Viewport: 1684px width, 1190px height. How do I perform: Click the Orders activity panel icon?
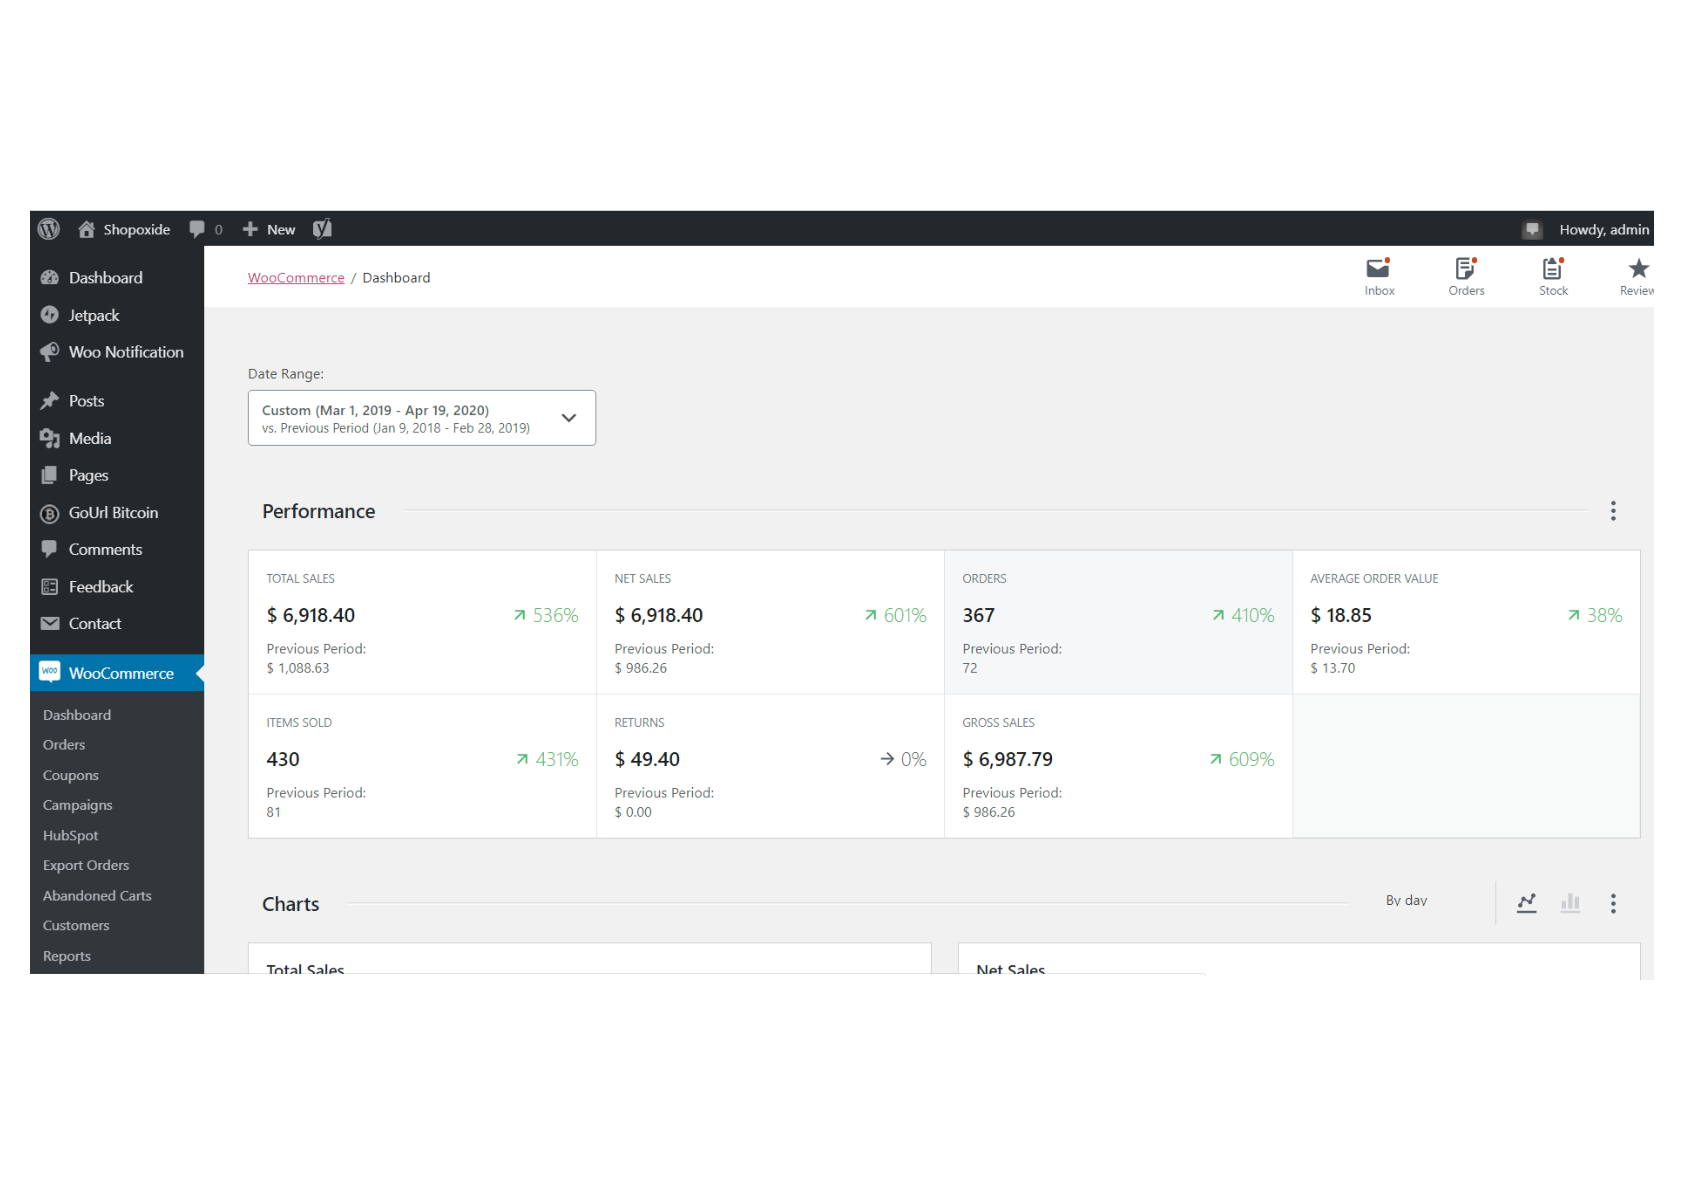[1465, 269]
